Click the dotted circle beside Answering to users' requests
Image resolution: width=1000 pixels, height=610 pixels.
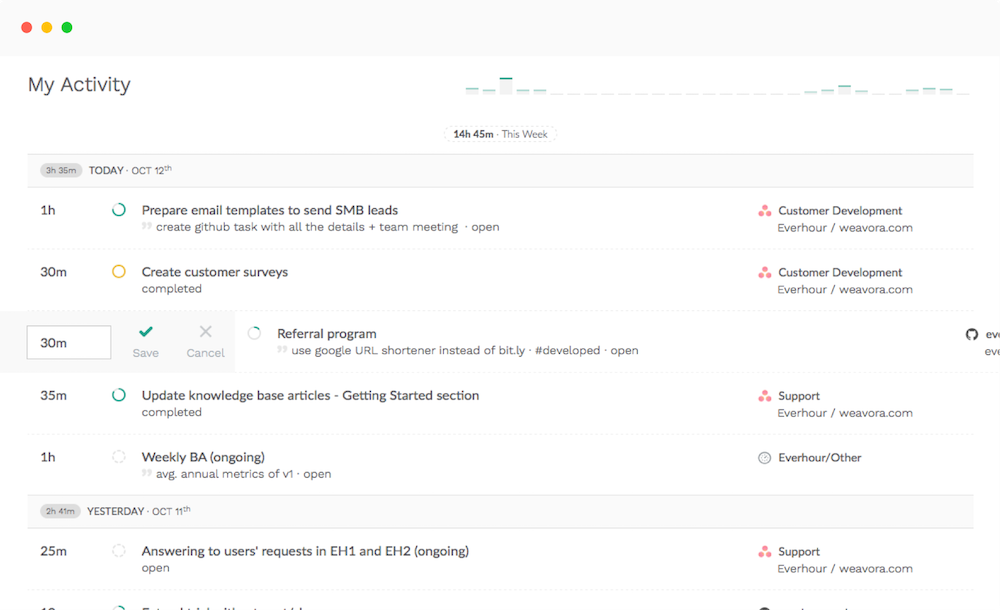tap(119, 551)
